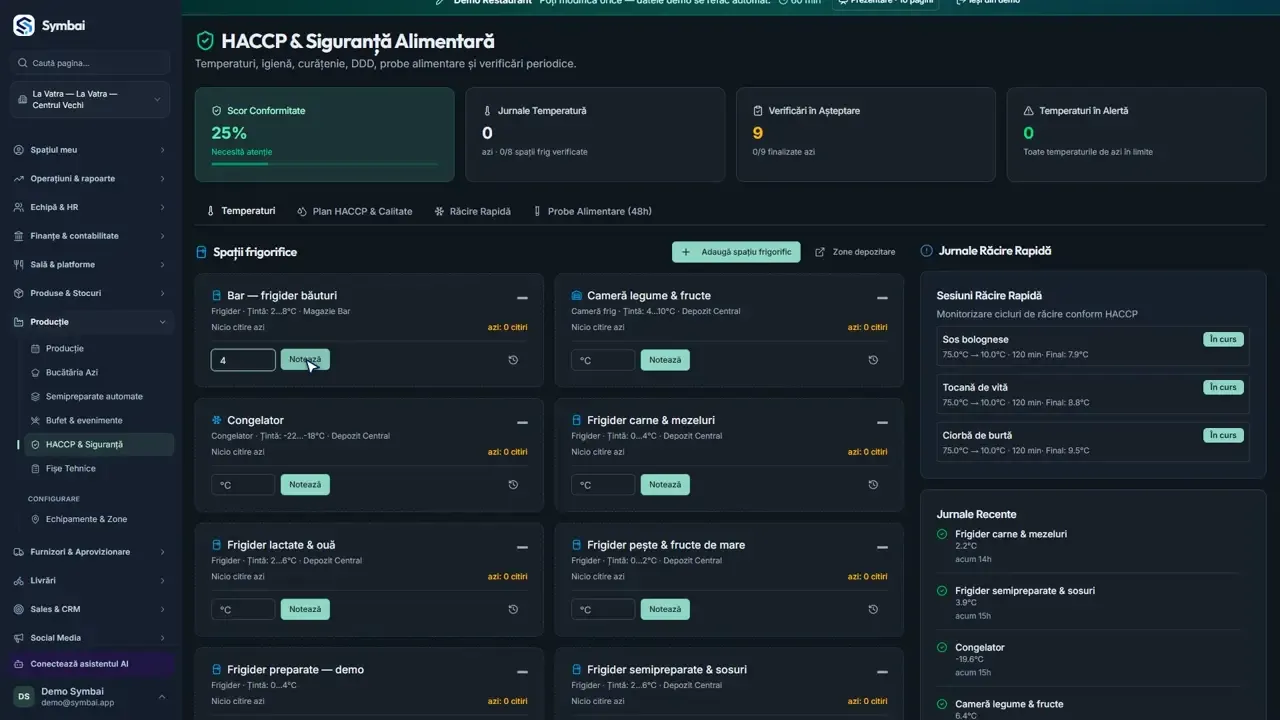This screenshot has width=1280, height=720.
Task: Show history icon on Congelator card
Action: click(513, 485)
